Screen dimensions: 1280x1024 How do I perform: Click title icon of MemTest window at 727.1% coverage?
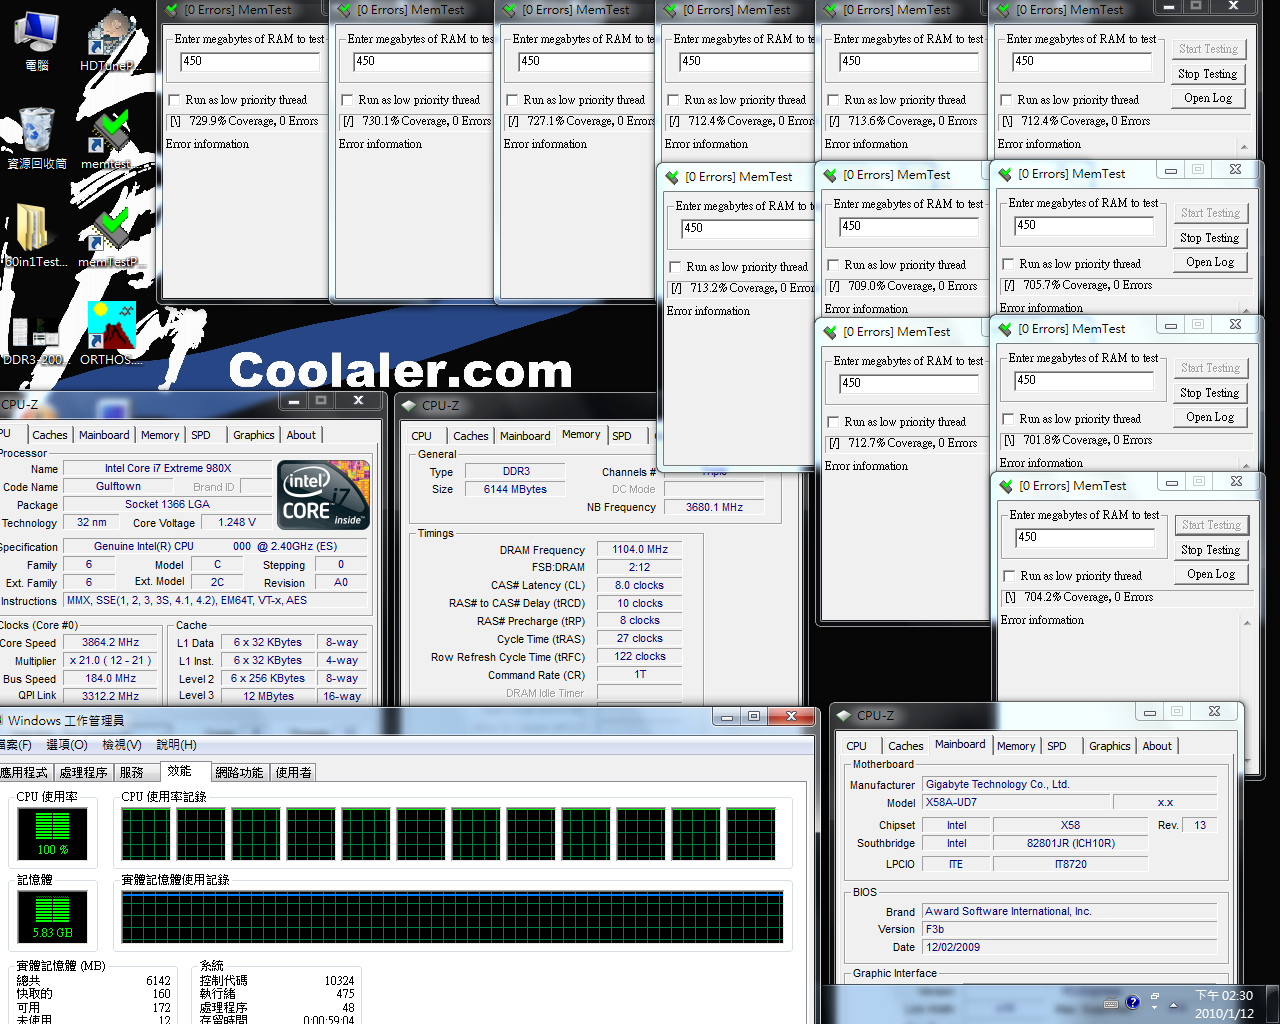[x=511, y=10]
